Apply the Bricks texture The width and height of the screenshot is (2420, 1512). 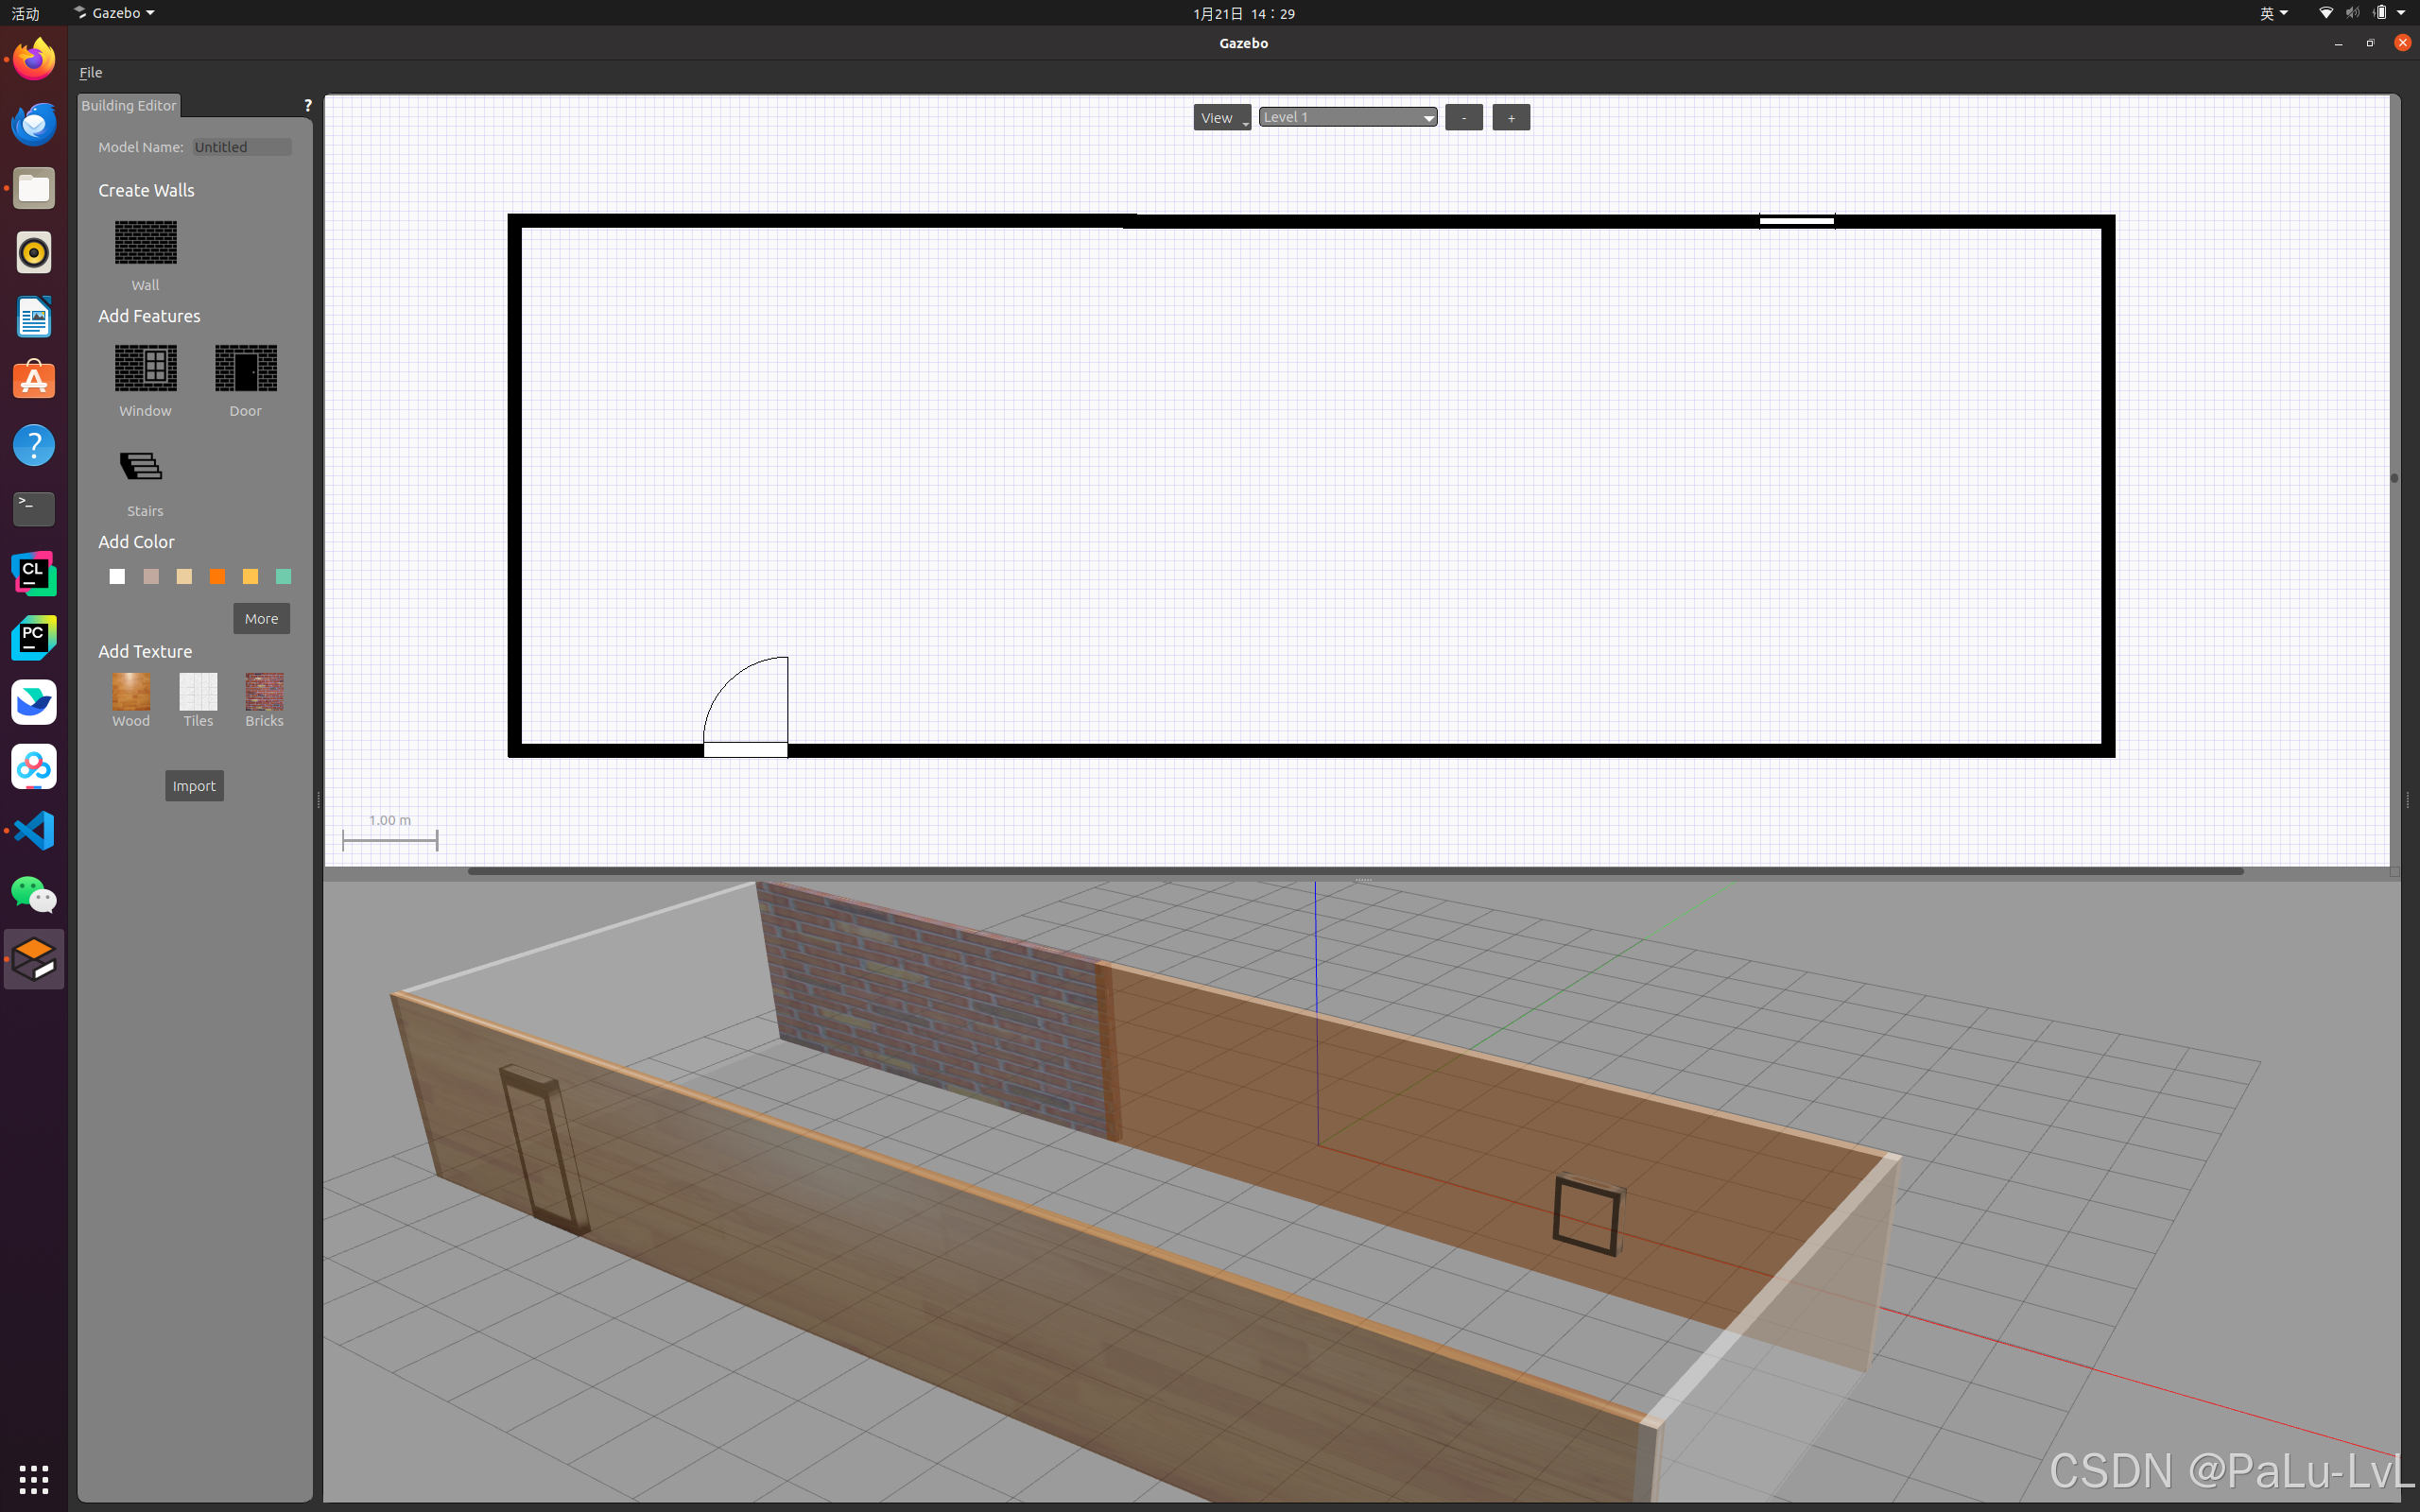(x=265, y=692)
